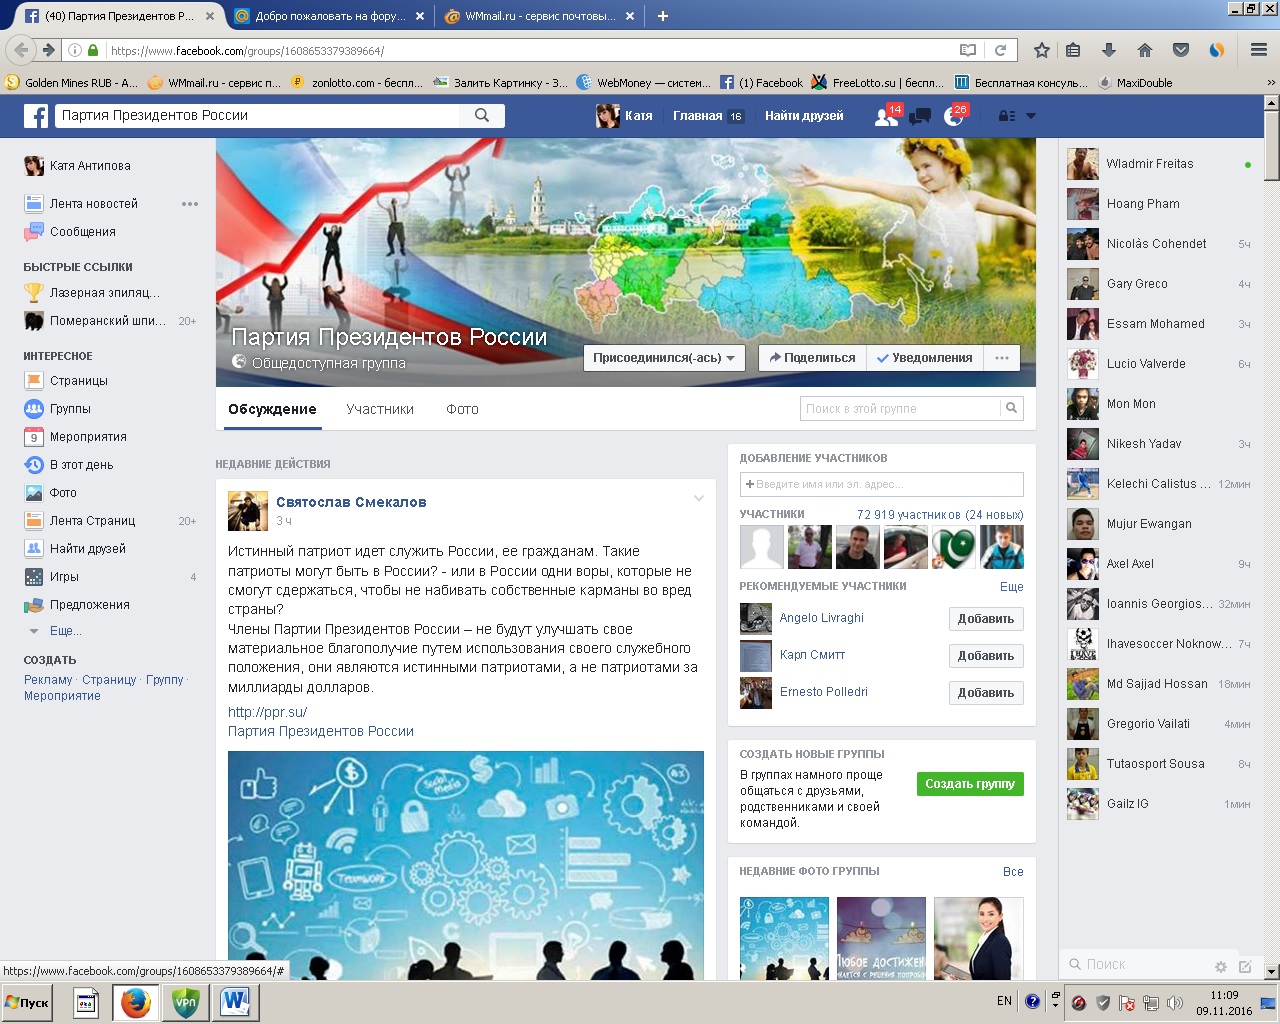
Task: Open the privacy shortcuts lock icon
Action: click(1007, 116)
